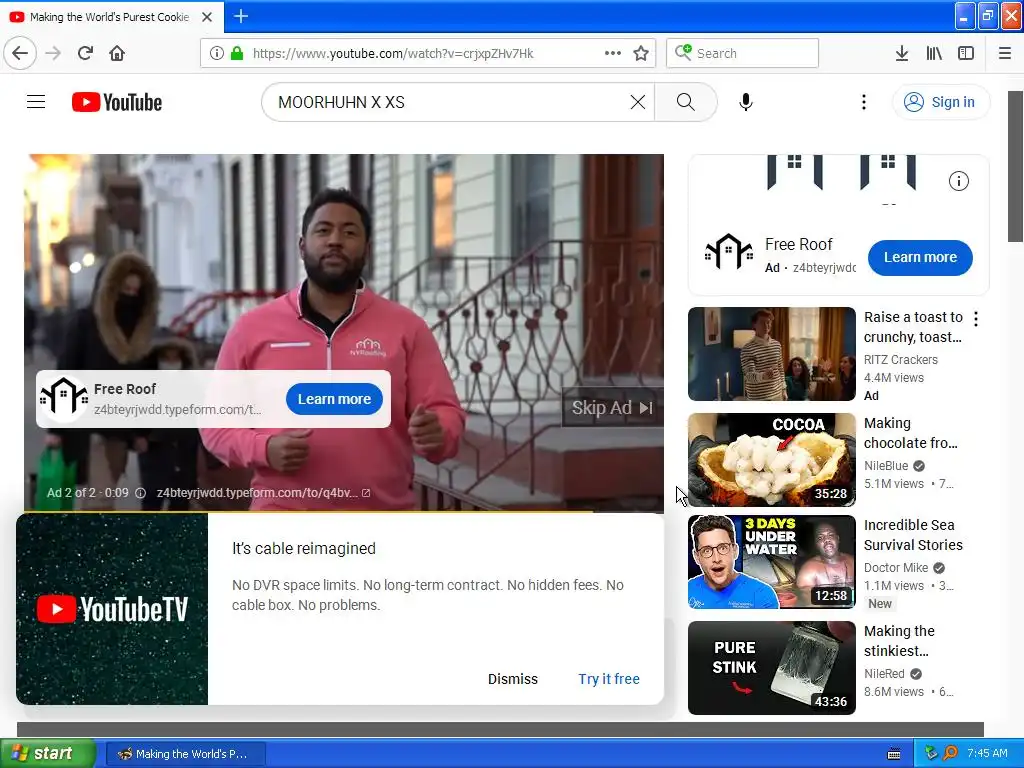Screen dimensions: 1024x768
Task: Open page actions three-dot menu in address bar
Action: (613, 53)
